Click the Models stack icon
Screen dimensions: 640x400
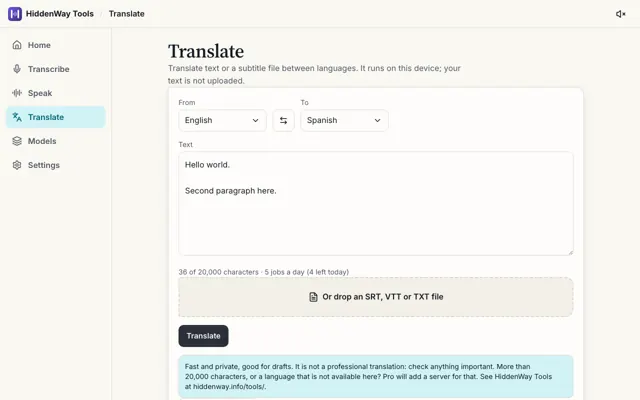click(17, 141)
